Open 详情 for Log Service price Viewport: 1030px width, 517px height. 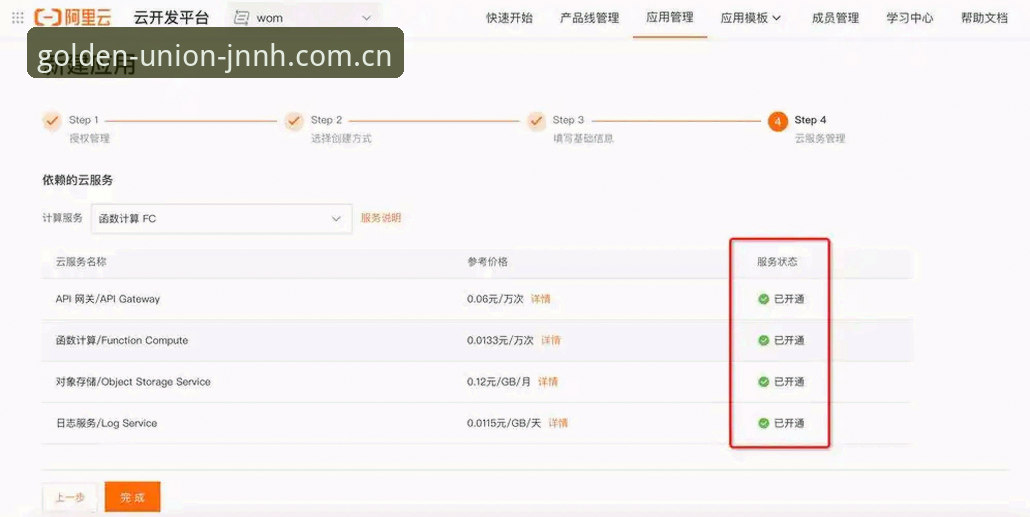(558, 423)
